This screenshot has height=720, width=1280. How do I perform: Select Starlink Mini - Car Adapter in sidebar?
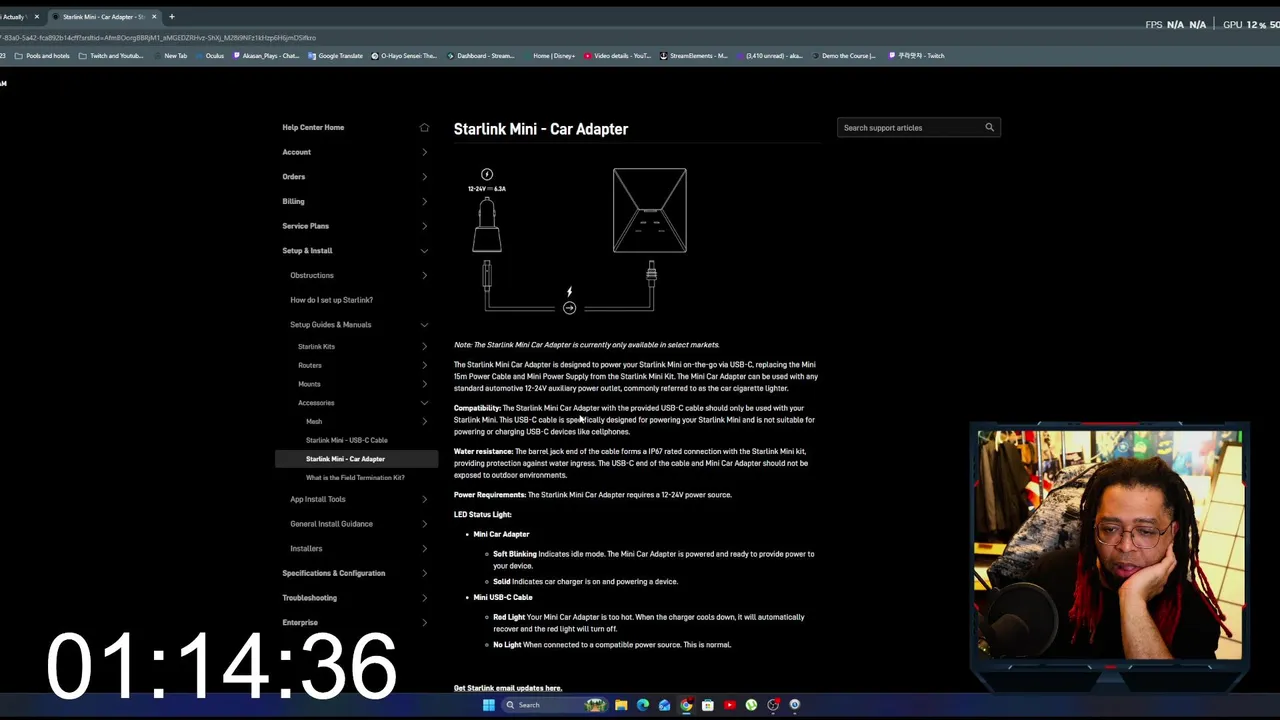356,459
